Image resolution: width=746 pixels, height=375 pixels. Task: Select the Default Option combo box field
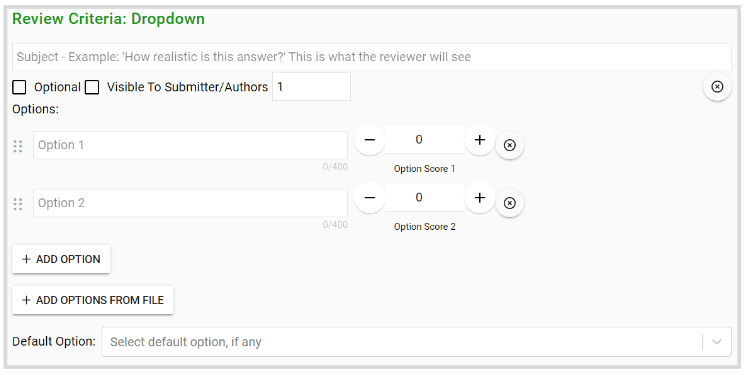(416, 342)
